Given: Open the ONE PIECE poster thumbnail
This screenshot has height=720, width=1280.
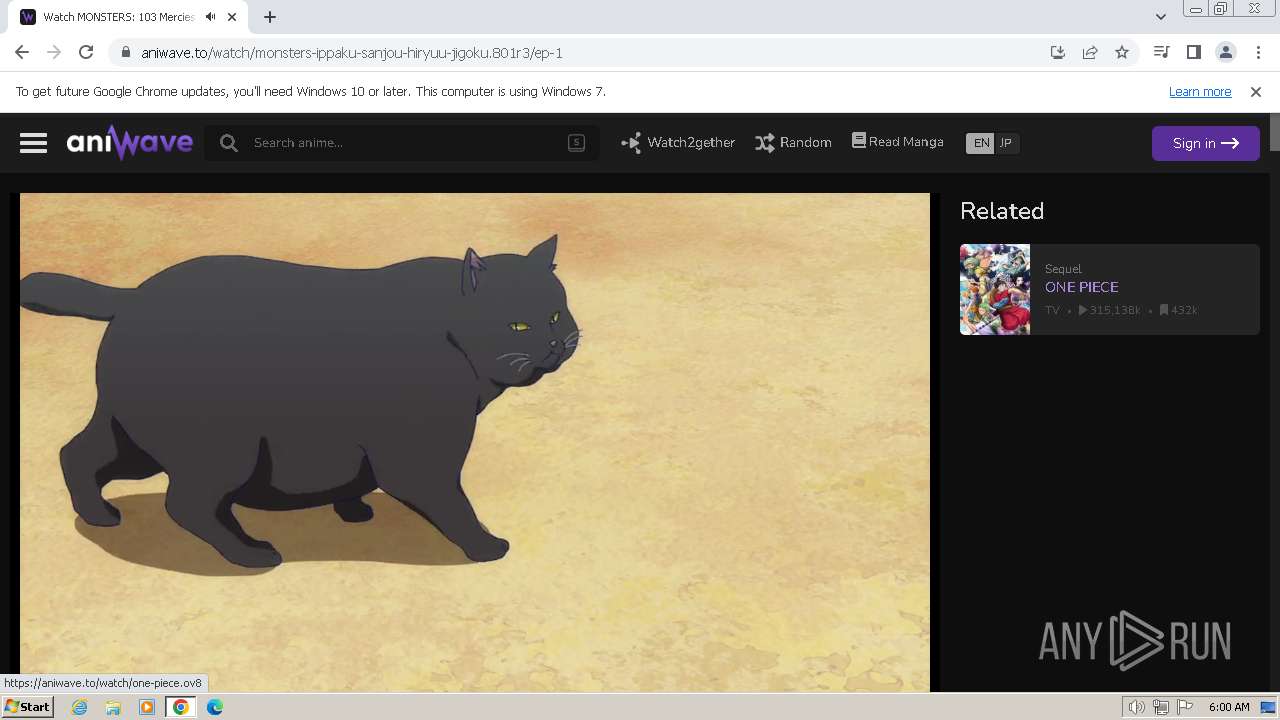Looking at the screenshot, I should [995, 289].
